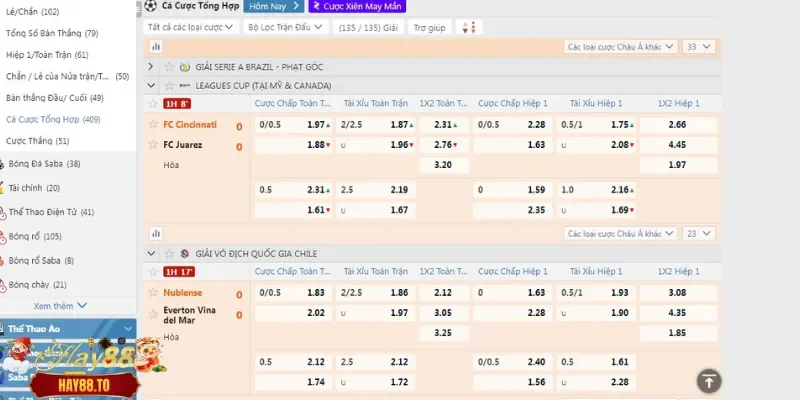This screenshot has height=400, width=800.
Task: Click the Serie A Brazil league badge icon
Action: tap(183, 67)
